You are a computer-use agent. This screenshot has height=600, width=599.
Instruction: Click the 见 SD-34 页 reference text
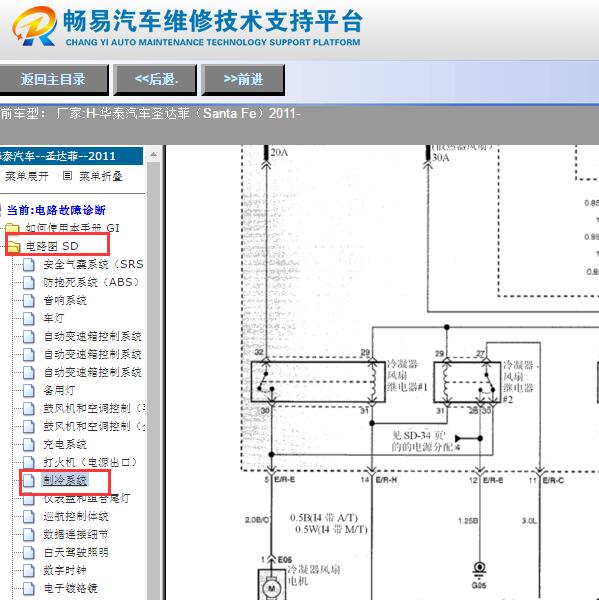coord(425,441)
